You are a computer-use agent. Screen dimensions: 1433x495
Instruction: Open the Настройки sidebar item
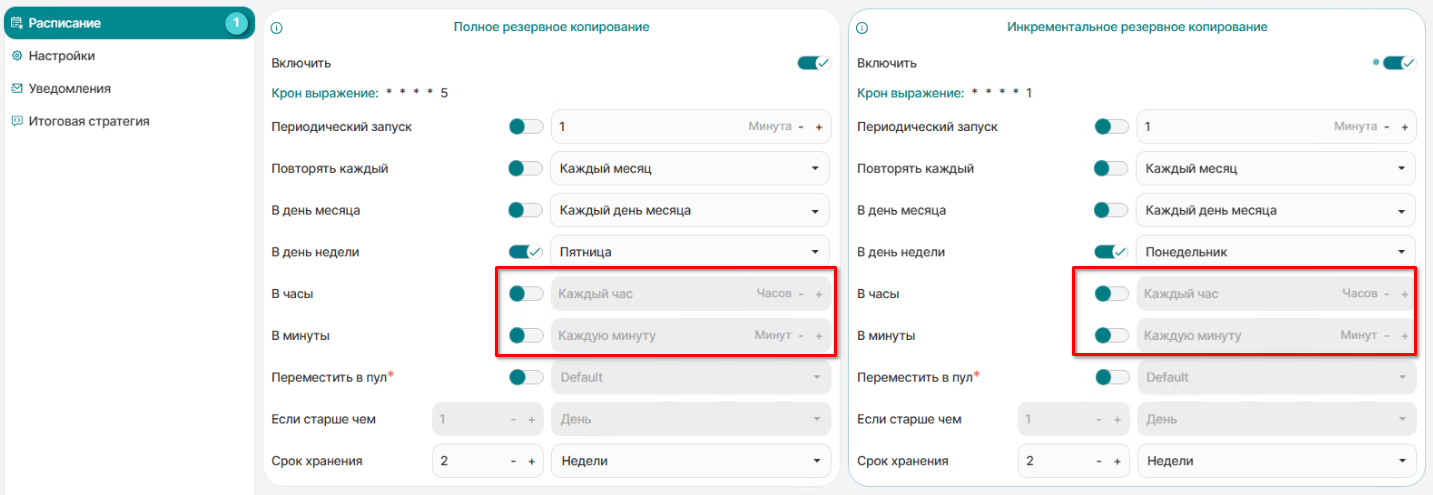coord(61,56)
